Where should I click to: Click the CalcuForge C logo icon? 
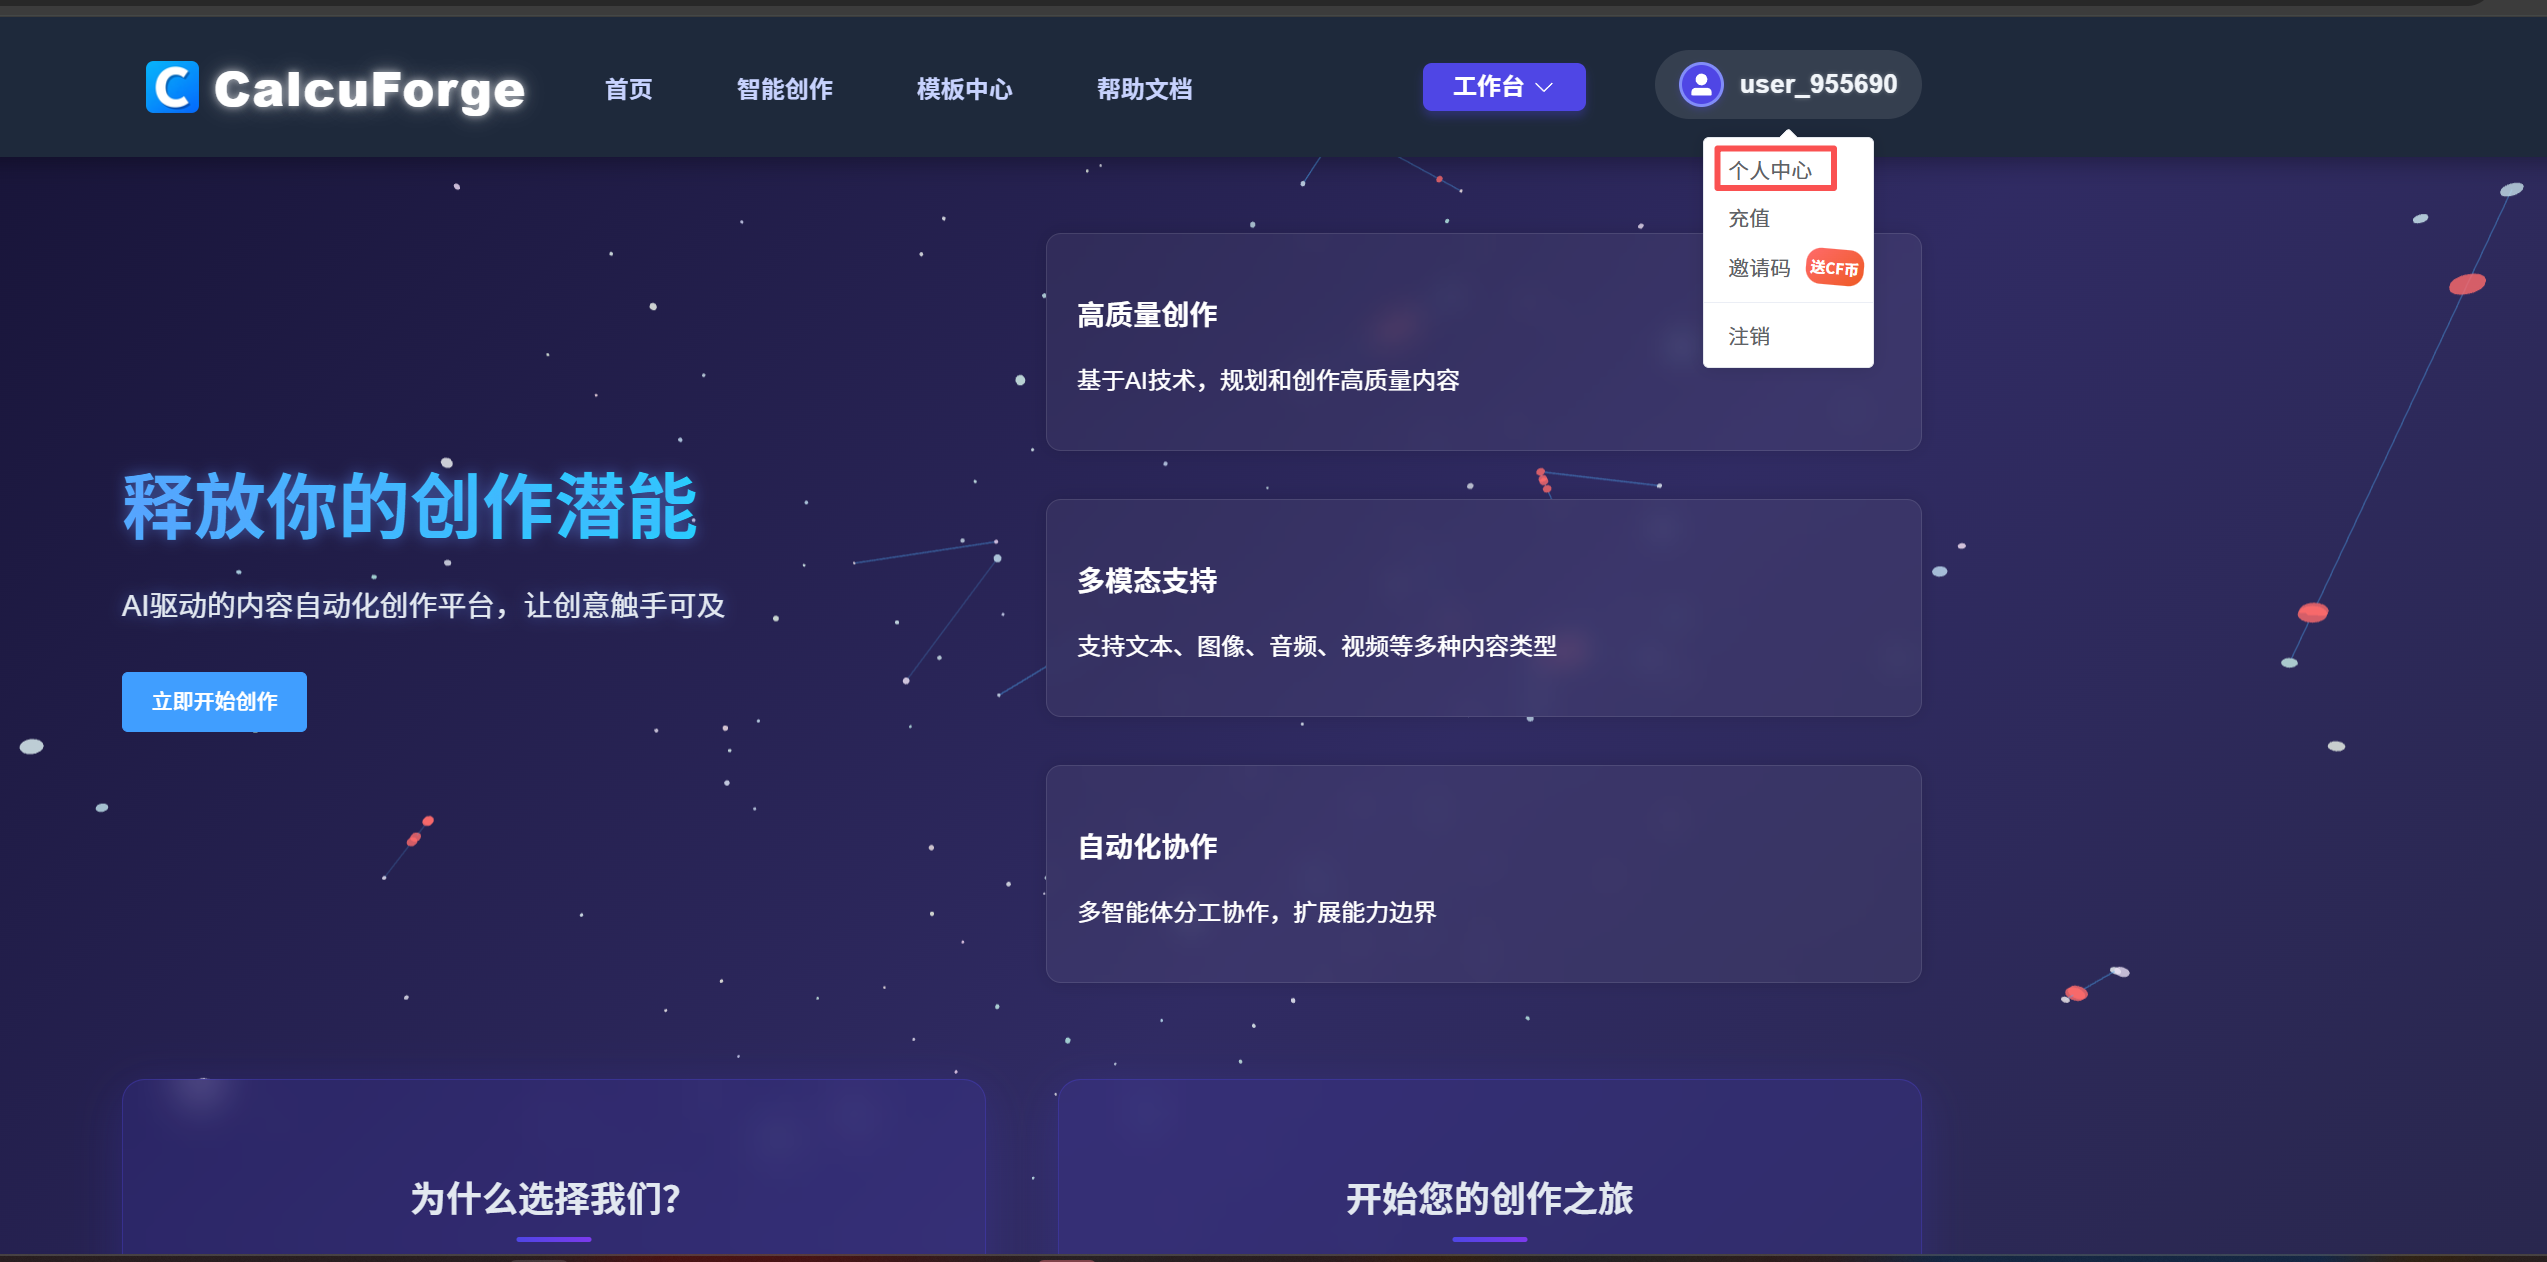(172, 88)
